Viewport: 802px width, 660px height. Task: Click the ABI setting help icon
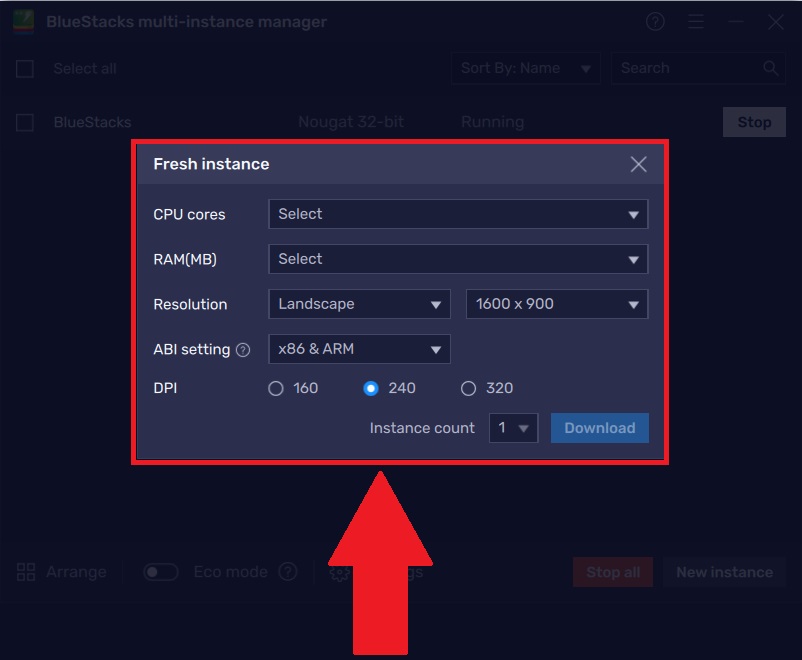243,350
